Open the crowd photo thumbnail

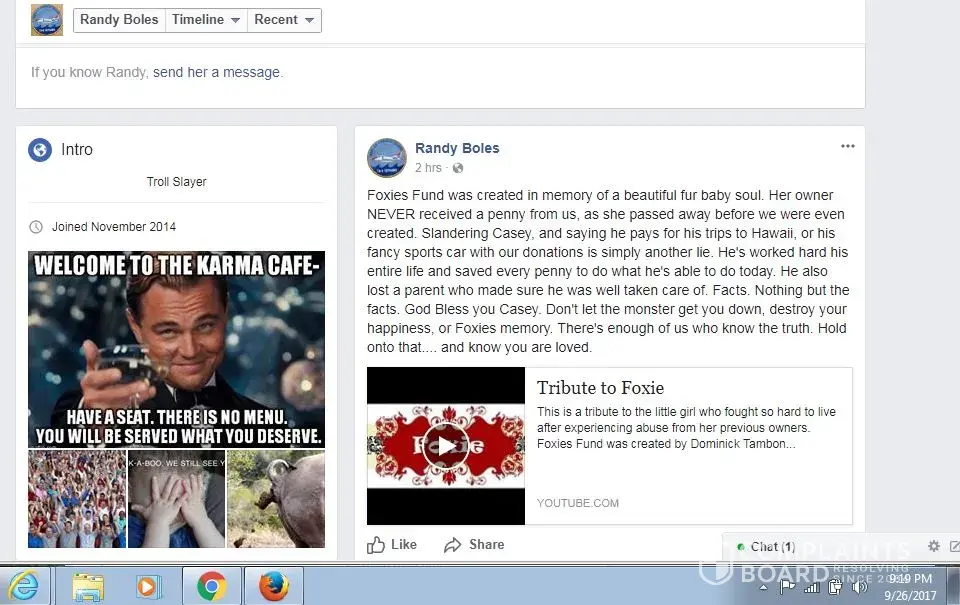[77, 499]
